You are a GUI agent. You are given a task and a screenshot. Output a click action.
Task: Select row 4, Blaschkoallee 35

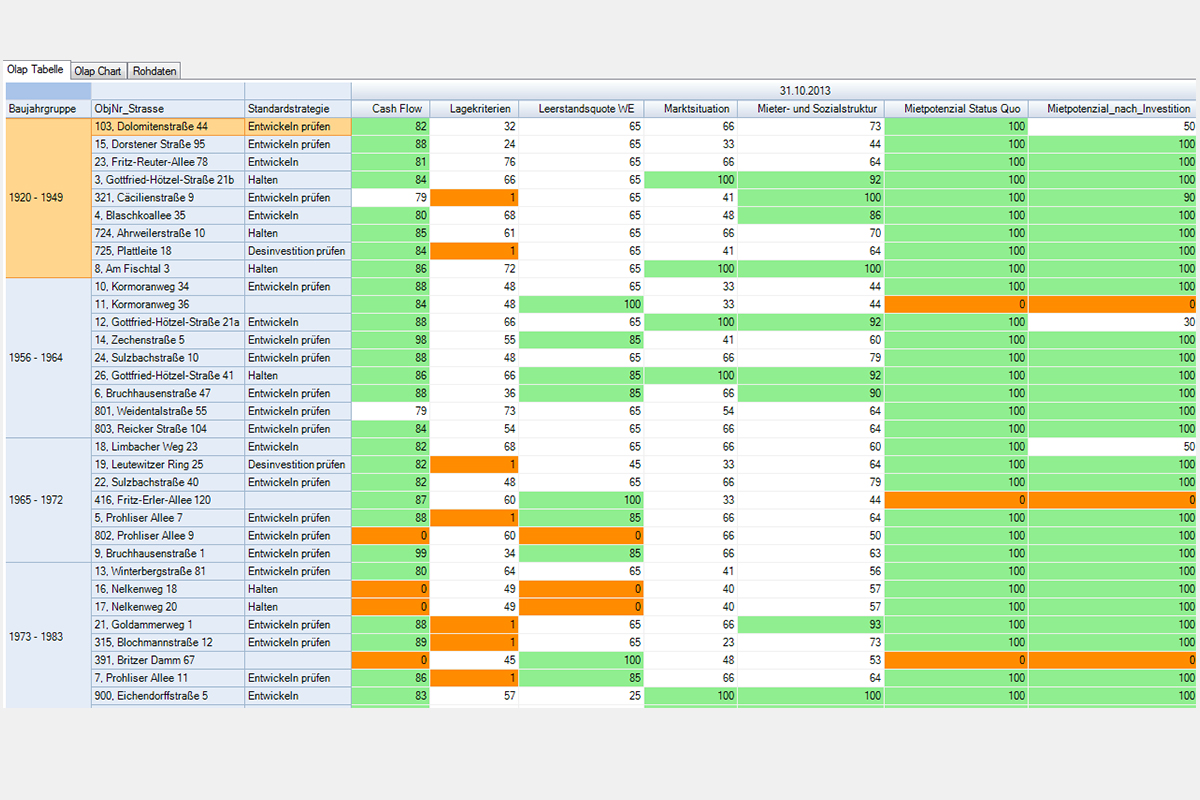pyautogui.click(x=168, y=215)
